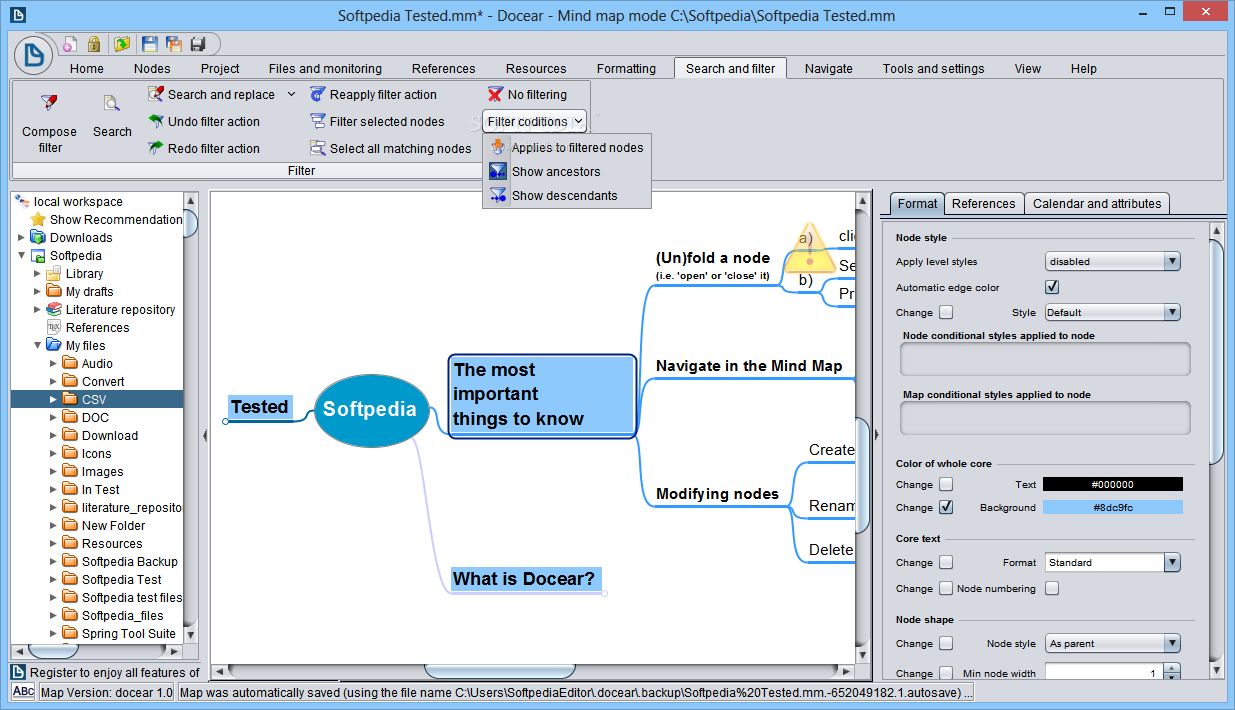Select 'The most important things to know' node
This screenshot has width=1235, height=710.
tap(542, 395)
